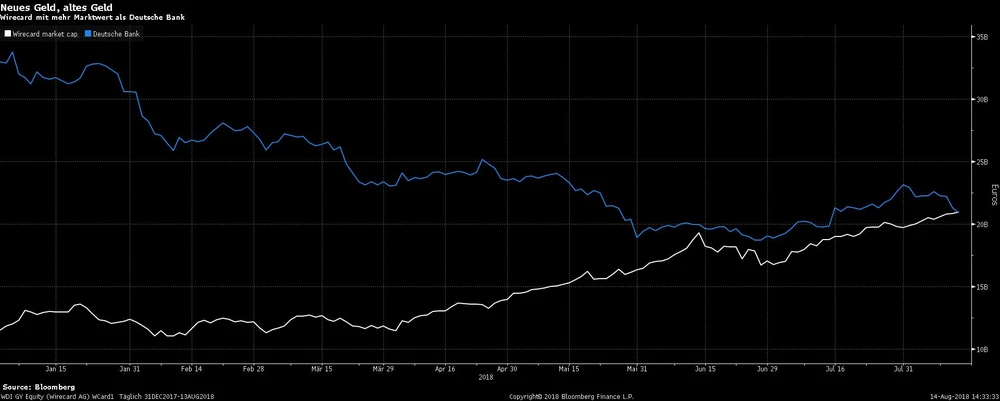Select the Wirecard market cap legend label
Image resolution: width=1000 pixels, height=401 pixels.
tap(46, 33)
